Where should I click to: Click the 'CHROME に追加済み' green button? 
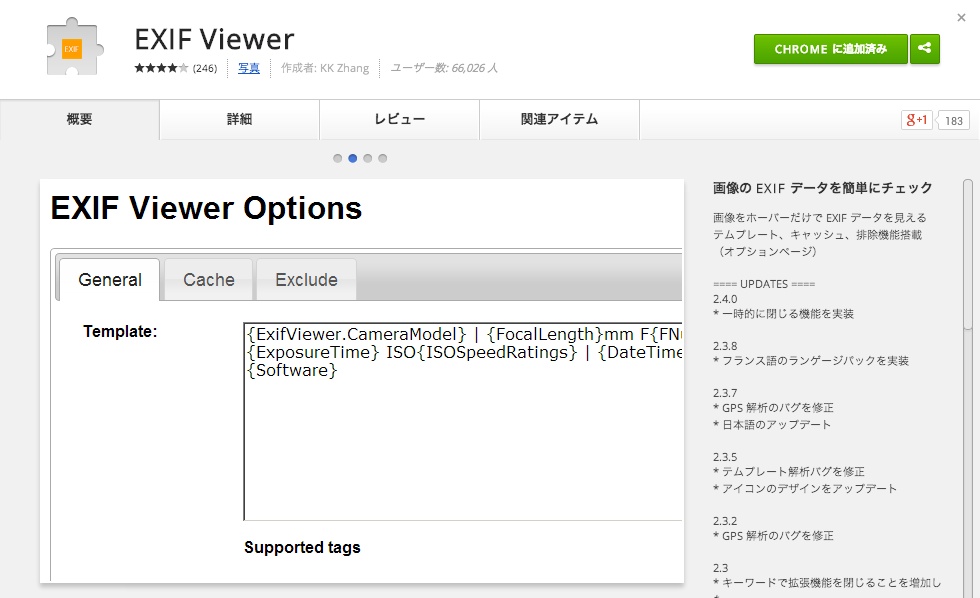coord(830,49)
